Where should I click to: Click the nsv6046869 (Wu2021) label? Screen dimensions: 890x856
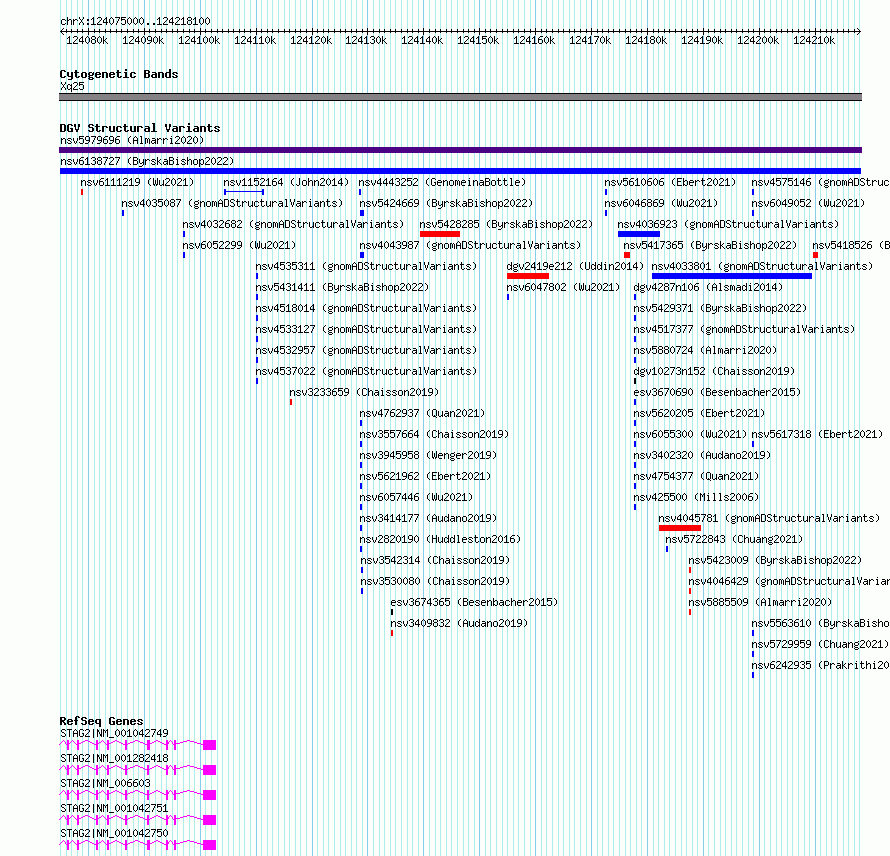point(661,203)
